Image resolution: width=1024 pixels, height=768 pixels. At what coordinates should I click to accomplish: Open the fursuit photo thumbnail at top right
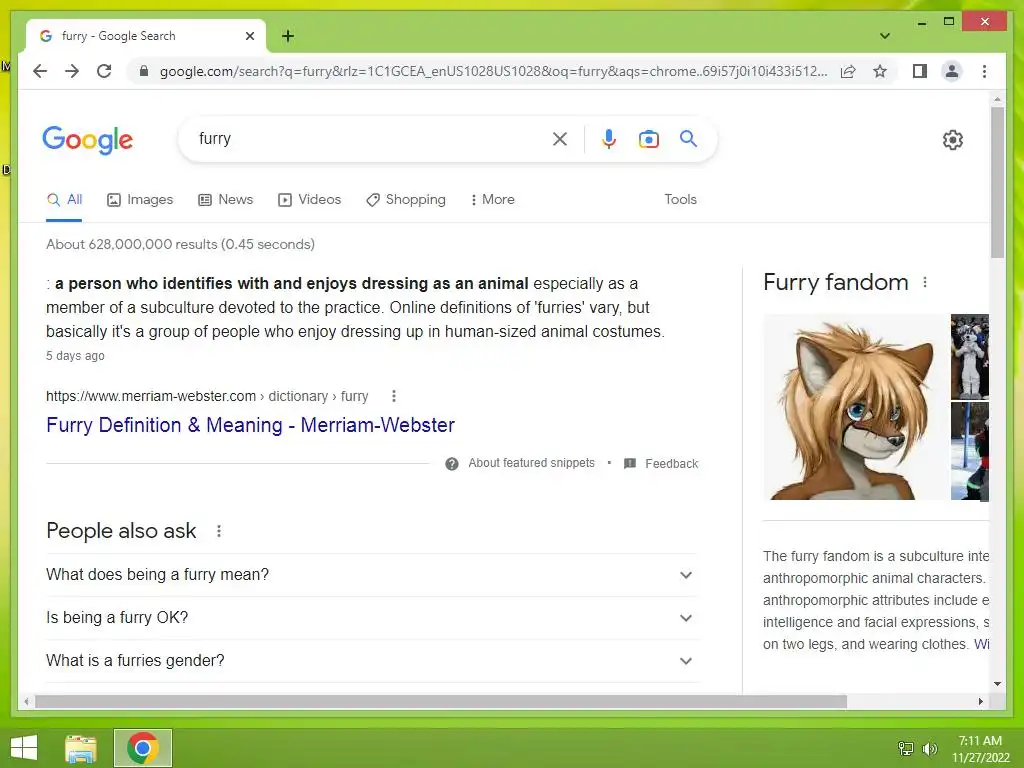tap(970, 357)
